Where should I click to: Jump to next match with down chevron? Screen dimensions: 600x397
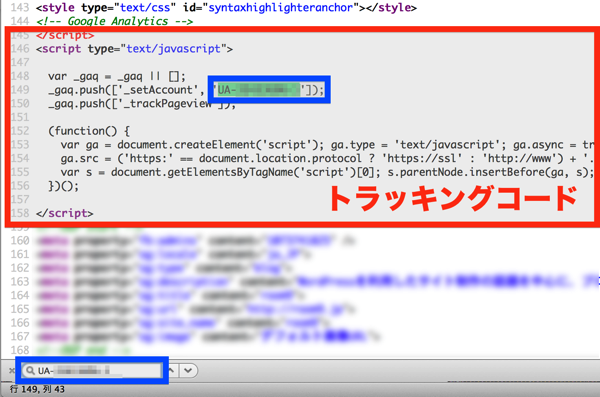pyautogui.click(x=188, y=370)
